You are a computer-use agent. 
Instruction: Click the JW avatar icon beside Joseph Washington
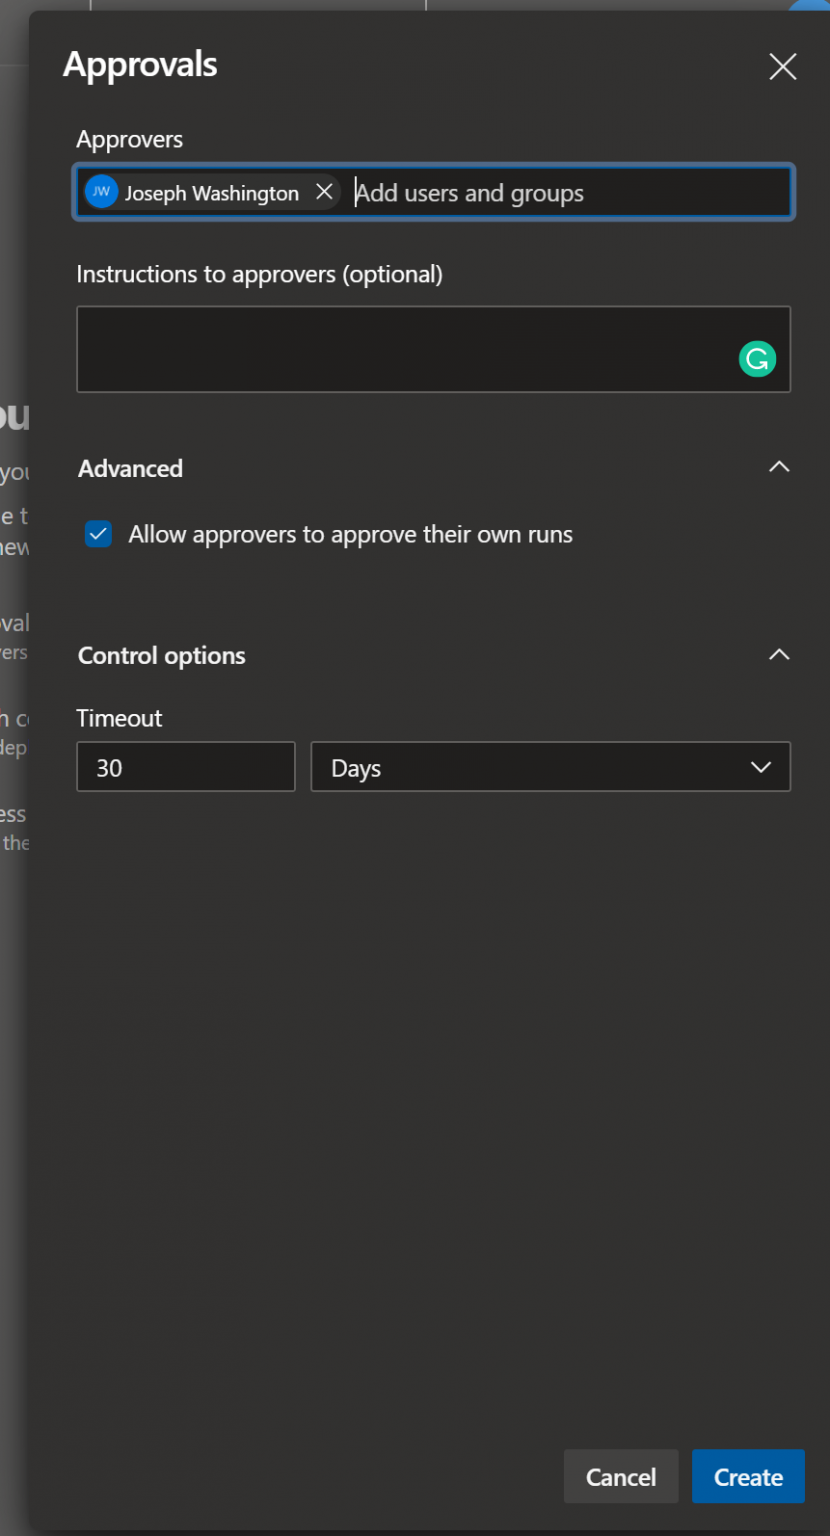coord(101,192)
